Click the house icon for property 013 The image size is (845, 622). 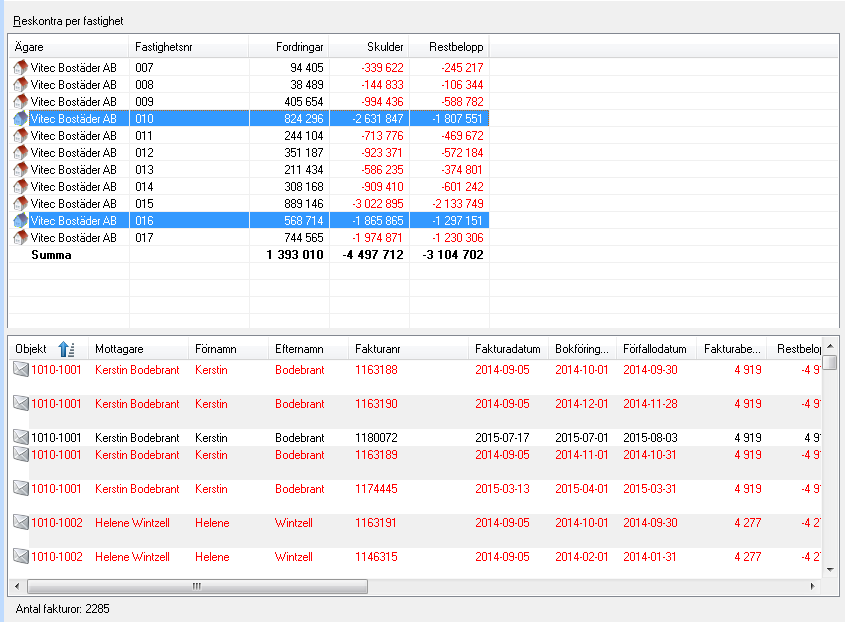tap(20, 169)
